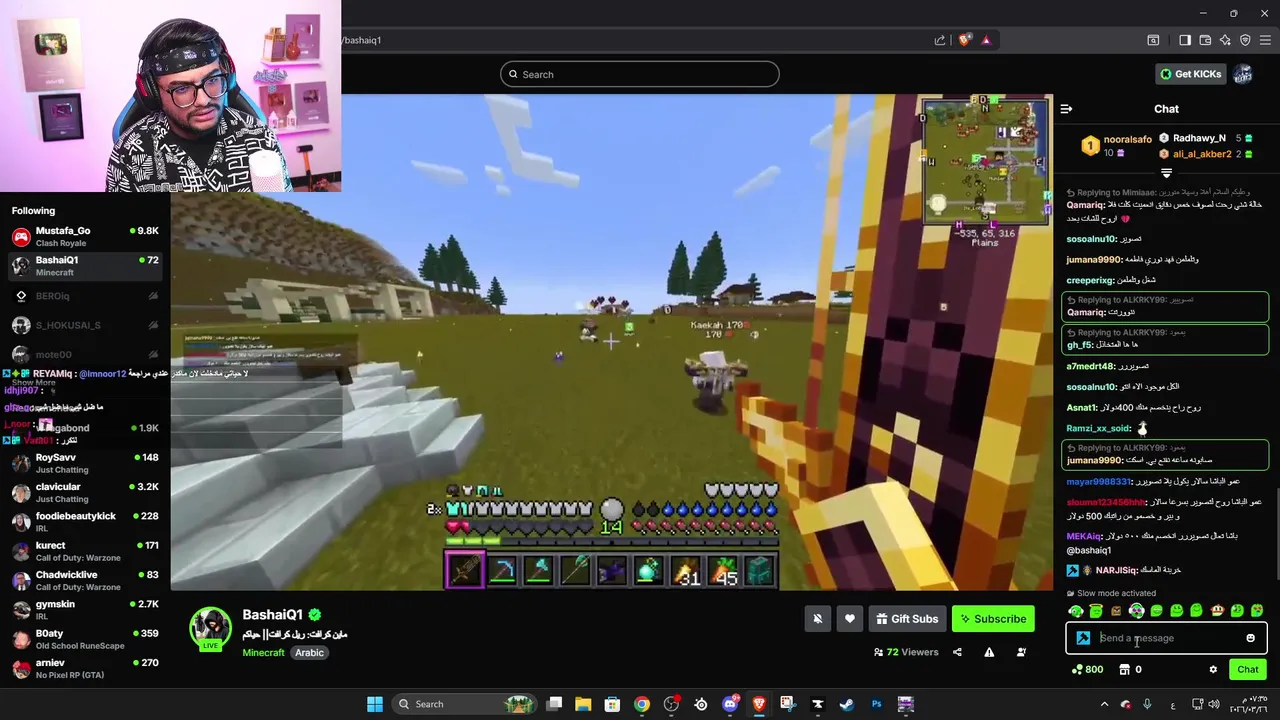Screen dimensions: 1280x720
Task: Insert the halo green emote
Action: (1096, 611)
